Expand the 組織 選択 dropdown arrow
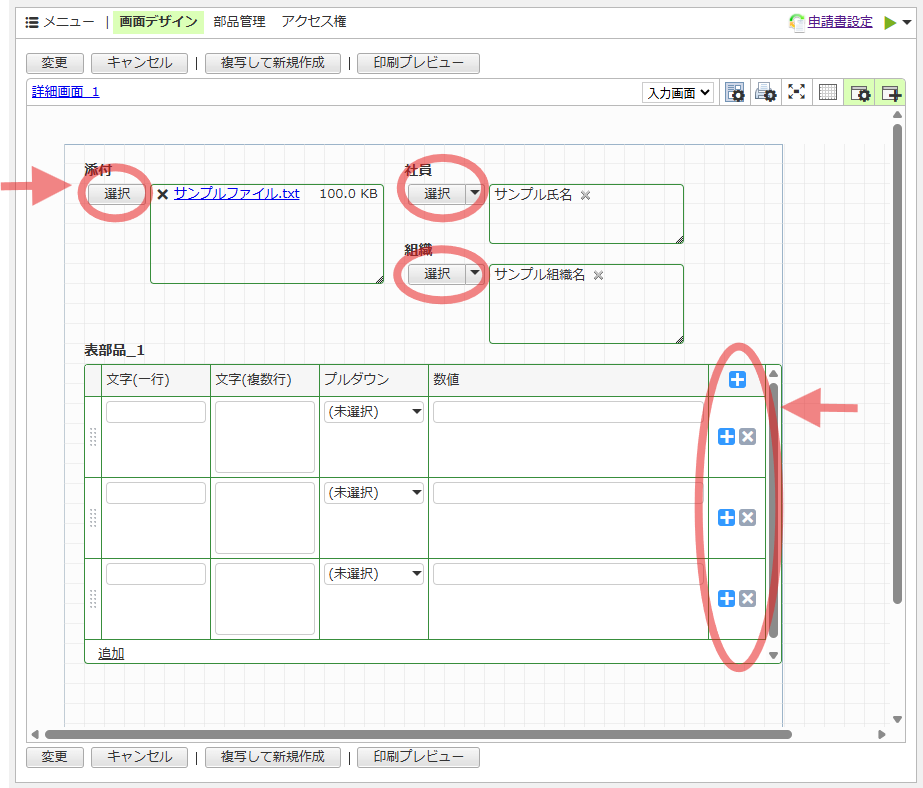This screenshot has width=923, height=788. [475, 274]
